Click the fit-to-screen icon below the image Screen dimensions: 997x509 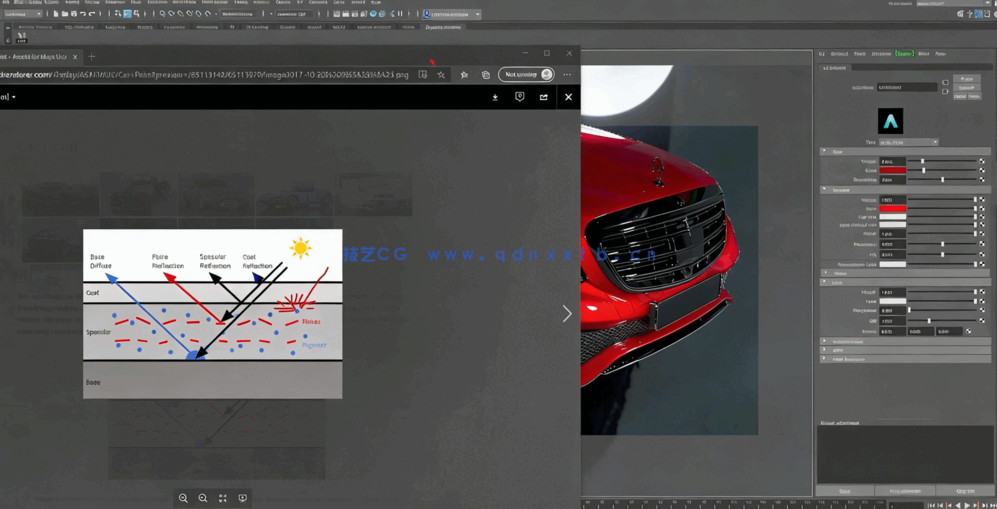(223, 498)
